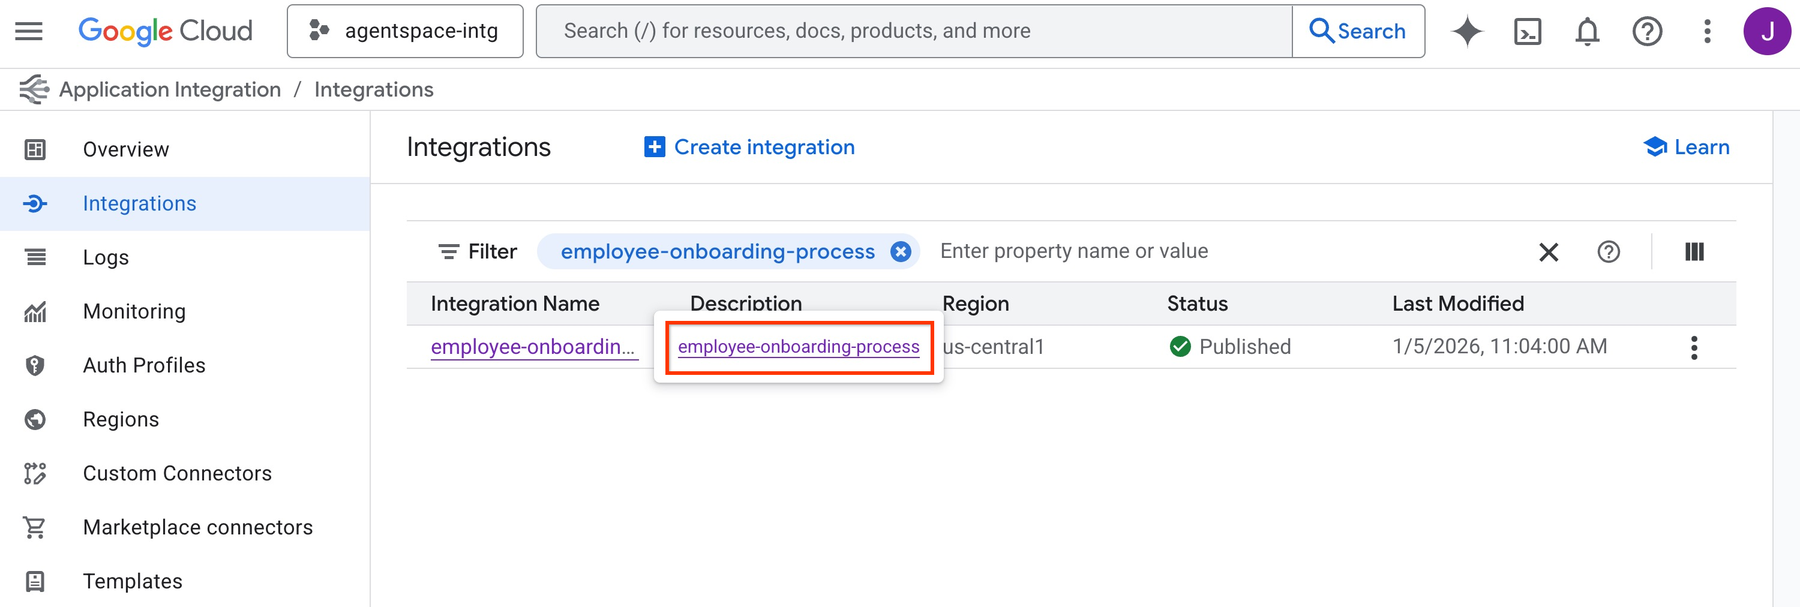
Task: Click Create integration button
Action: point(749,147)
